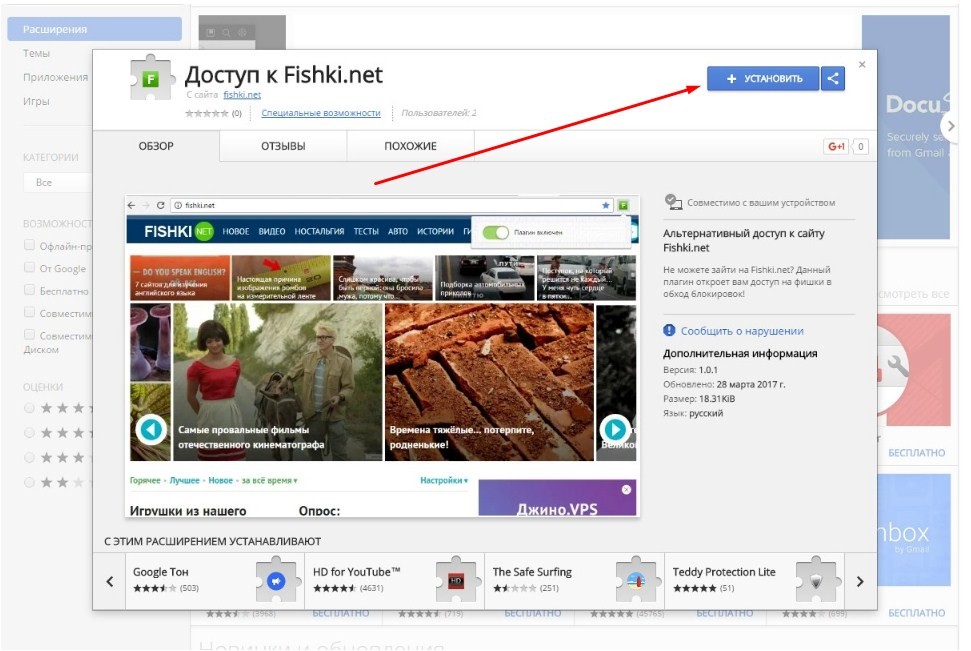
Task: Click the blue warning icon beside Сообщить о нарушении
Action: [x=669, y=330]
